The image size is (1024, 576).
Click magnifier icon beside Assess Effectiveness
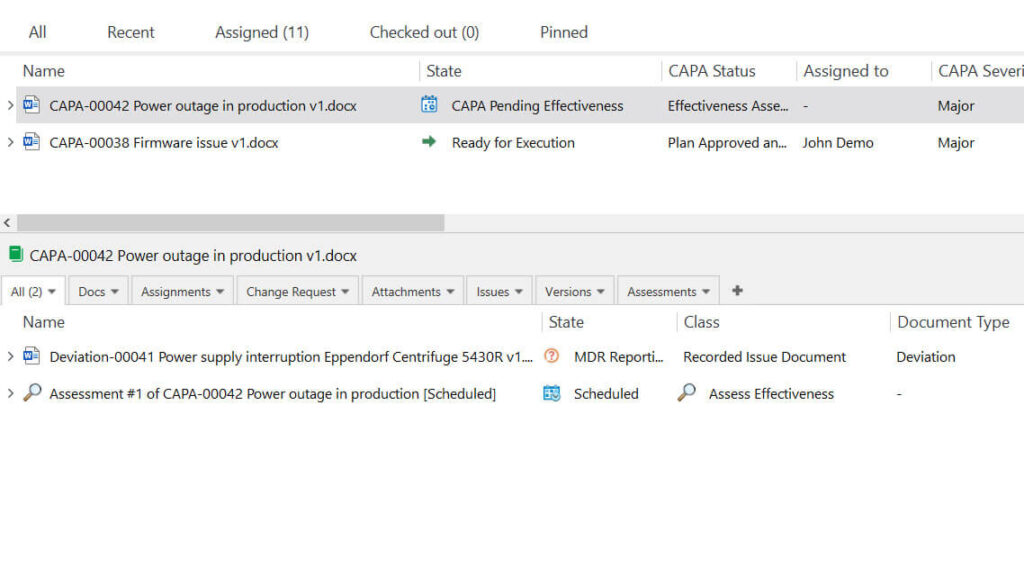coord(686,392)
